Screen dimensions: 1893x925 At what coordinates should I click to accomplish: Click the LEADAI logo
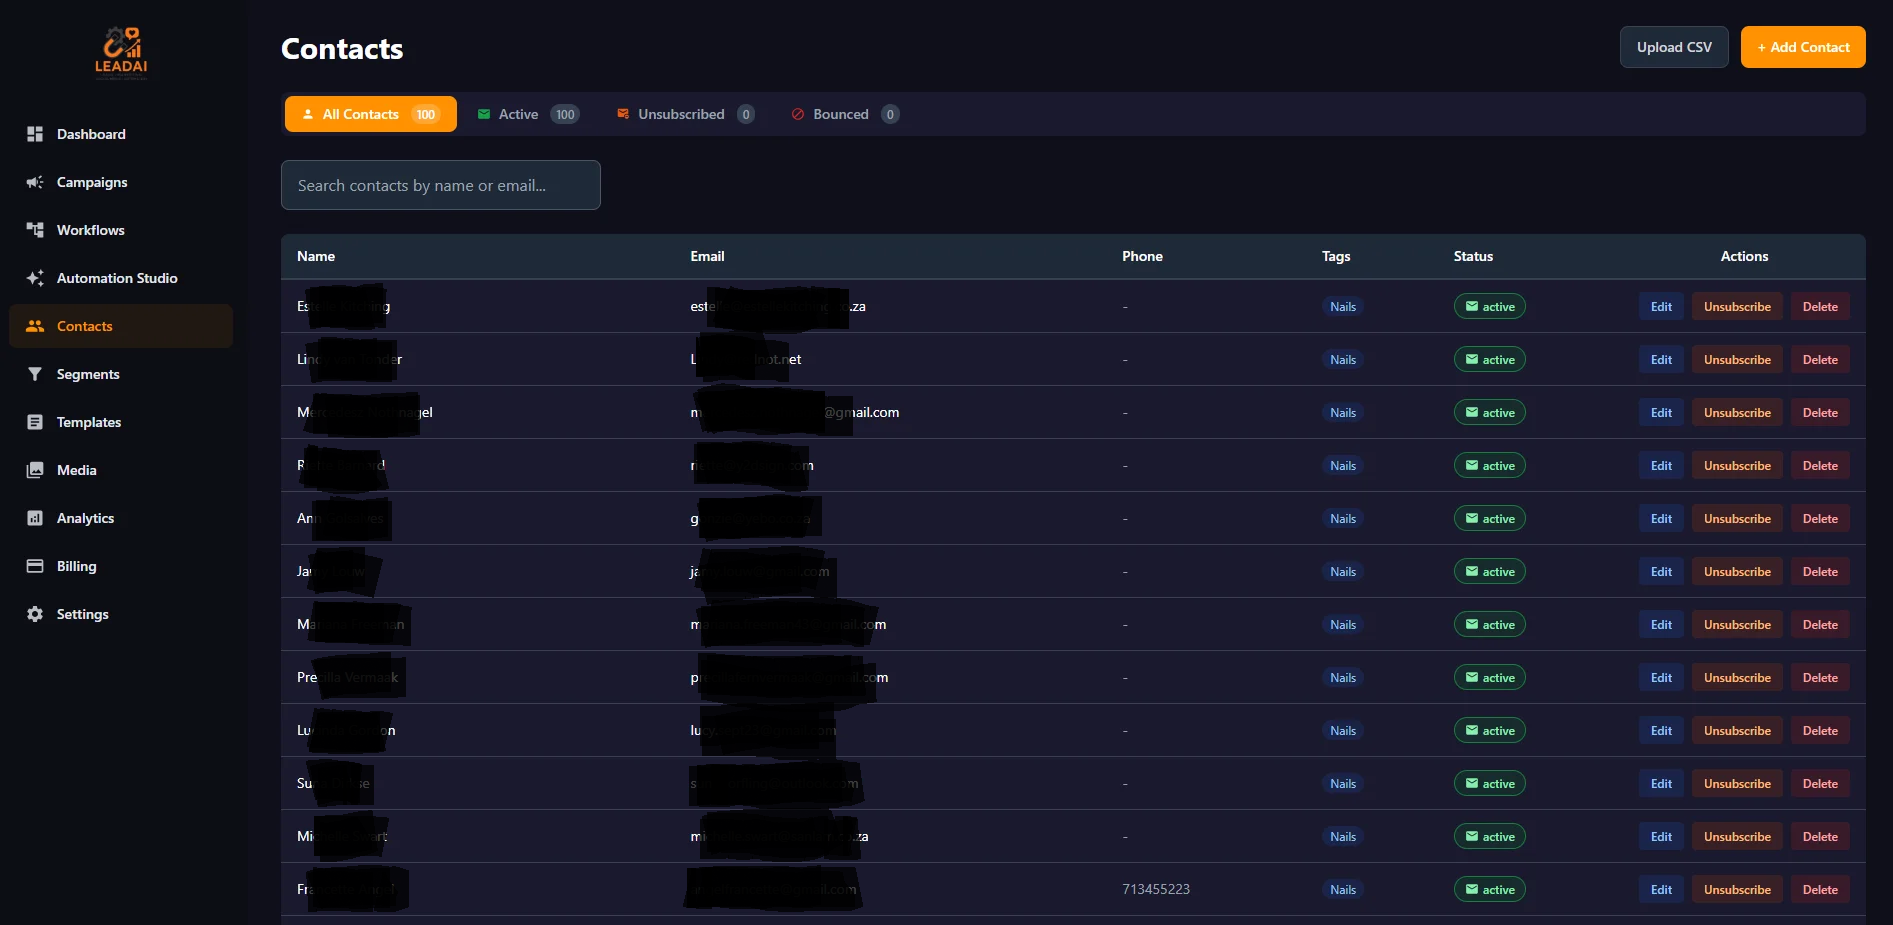point(123,51)
